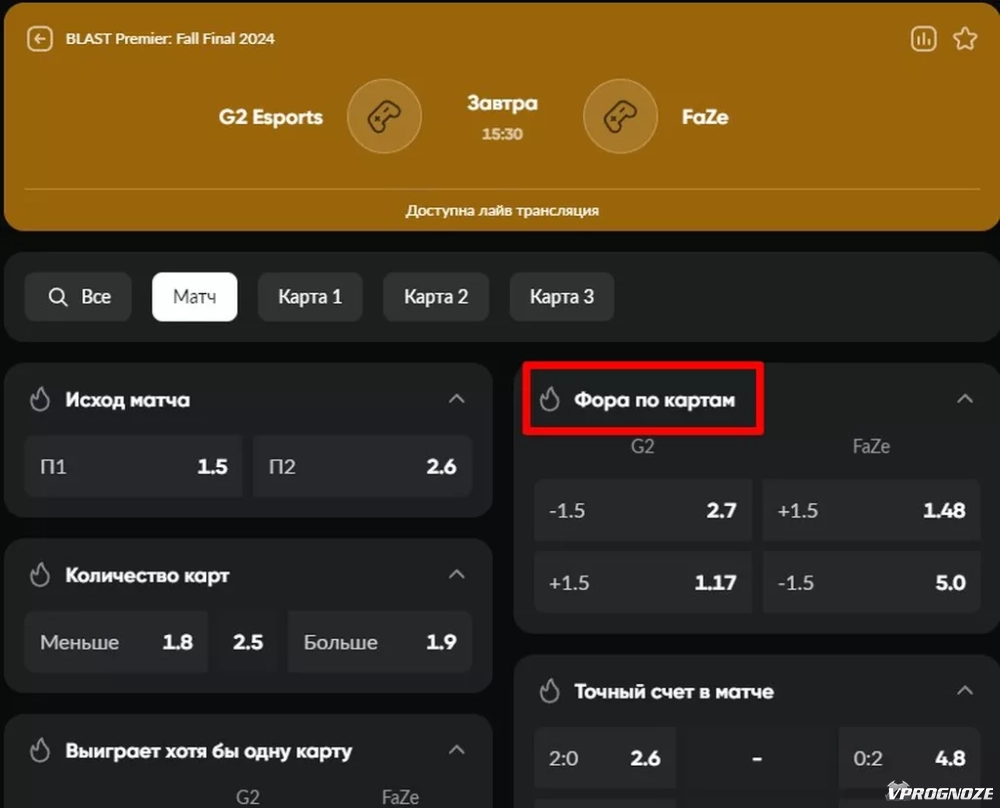Add match to favorites with star icon
1000x808 pixels.
point(964,39)
